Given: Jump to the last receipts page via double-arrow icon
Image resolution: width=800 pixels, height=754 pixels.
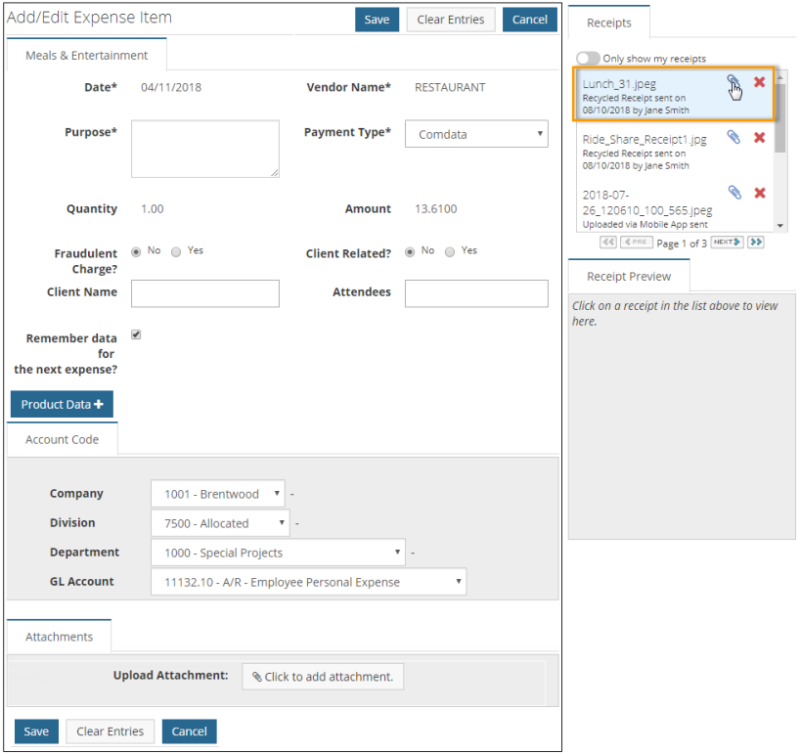Looking at the screenshot, I should pyautogui.click(x=756, y=241).
